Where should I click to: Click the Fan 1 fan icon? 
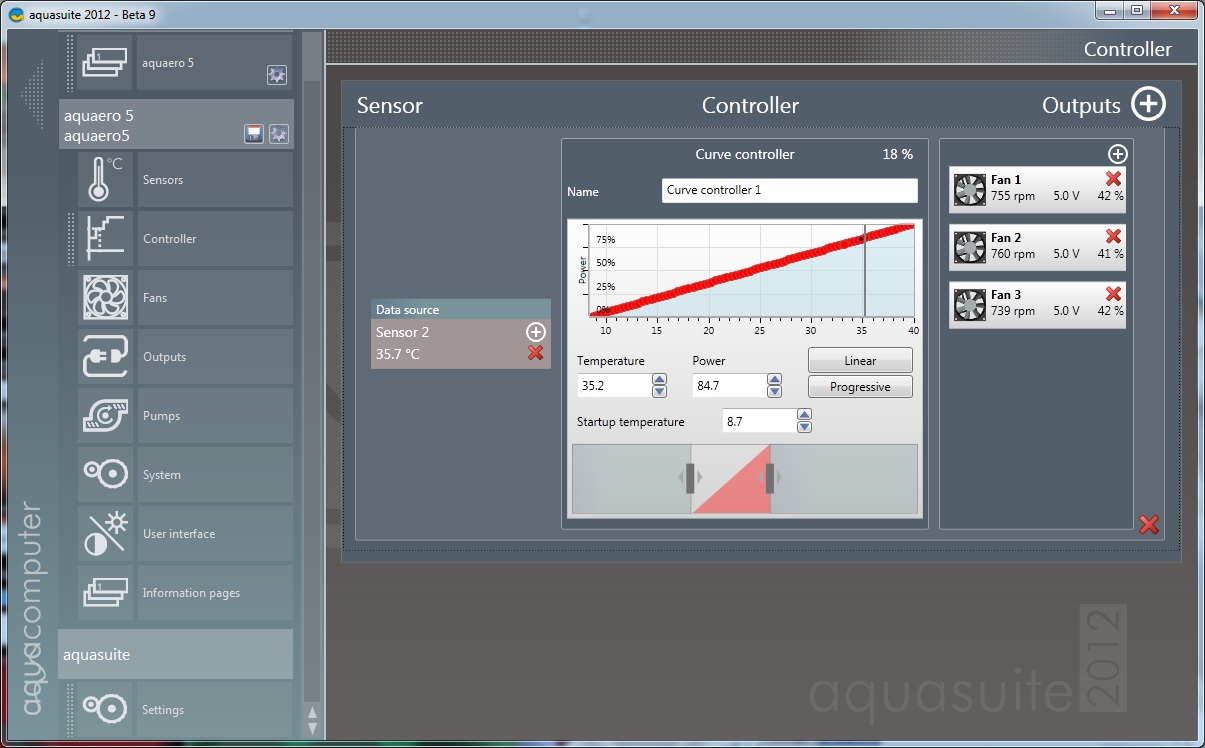pyautogui.click(x=969, y=189)
